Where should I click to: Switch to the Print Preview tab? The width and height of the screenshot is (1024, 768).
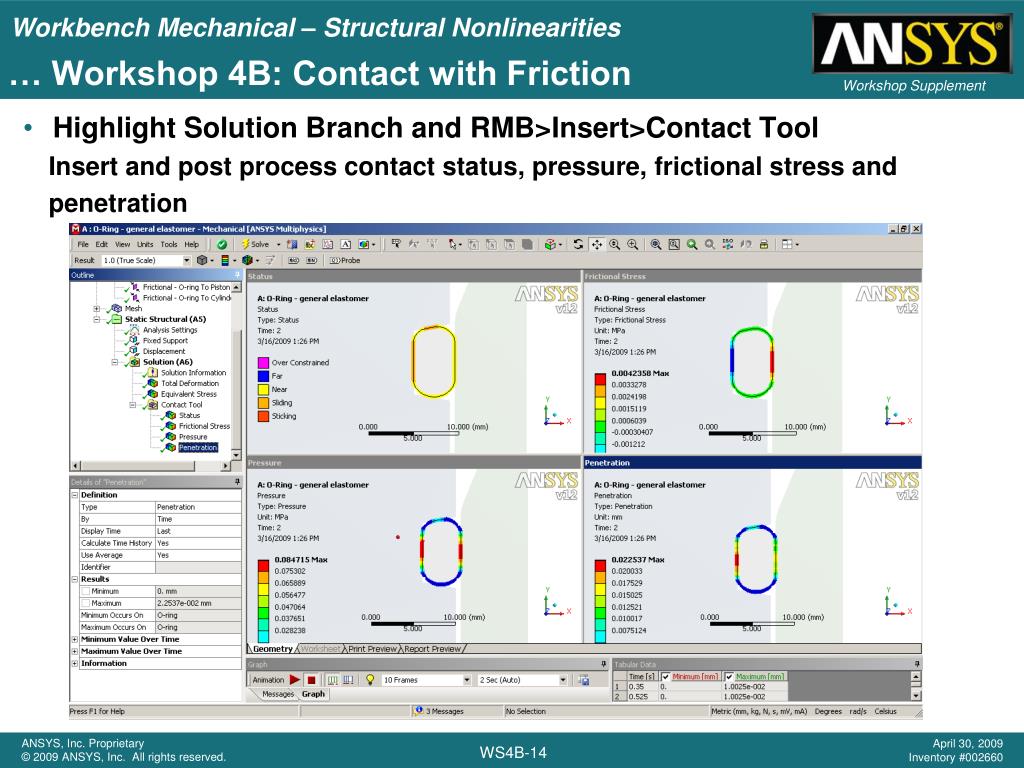coord(372,649)
